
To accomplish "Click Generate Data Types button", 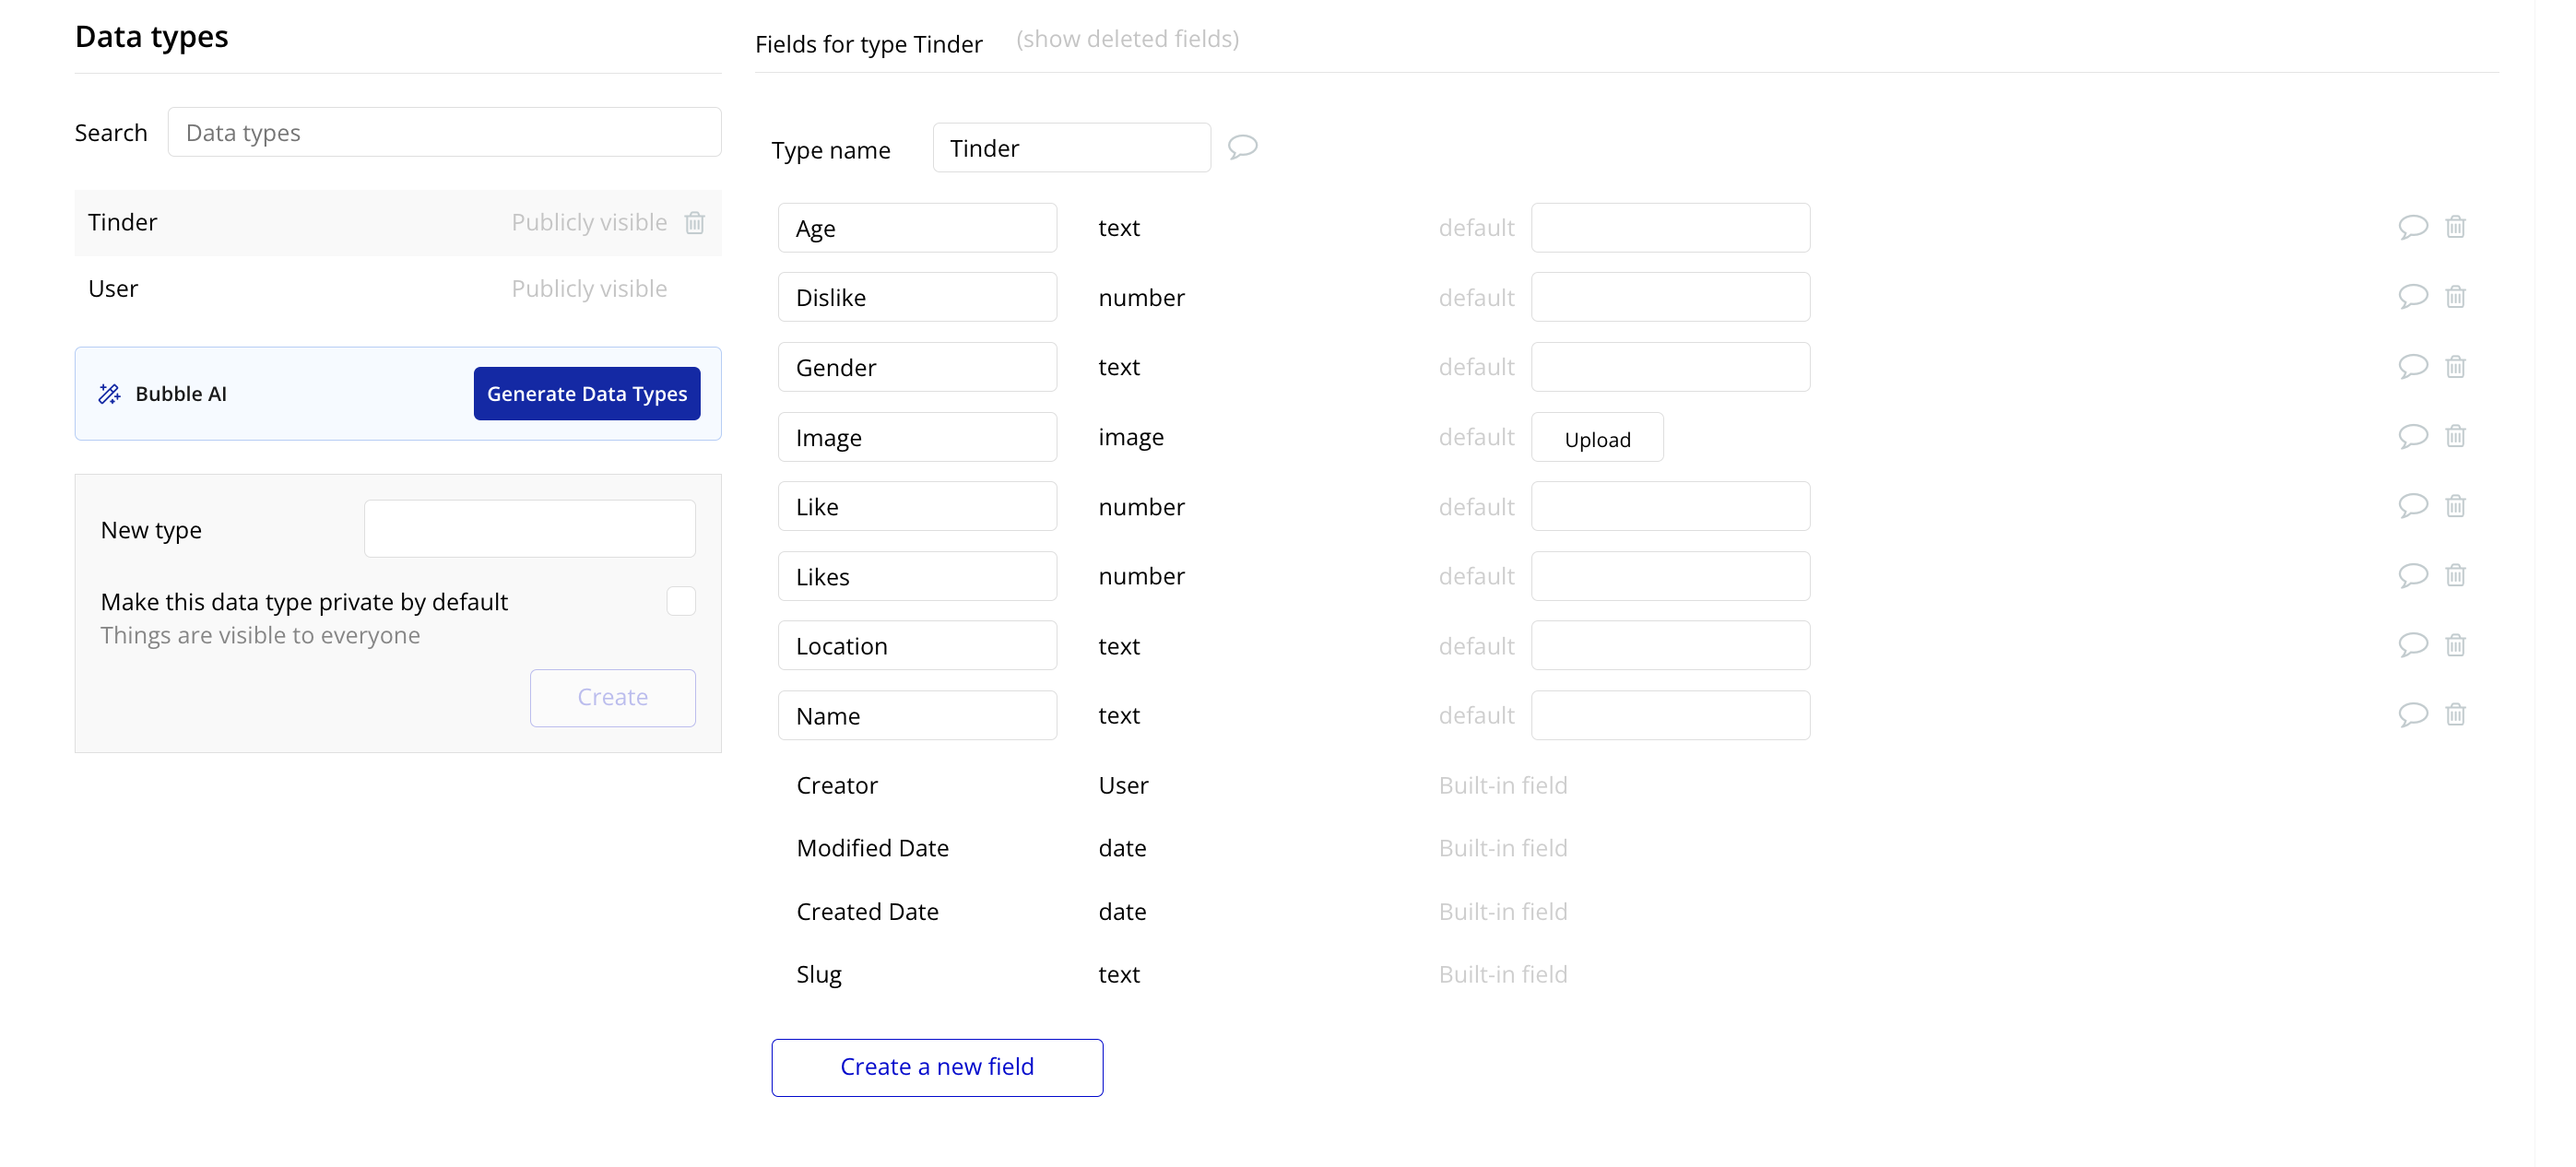I will click(x=587, y=394).
